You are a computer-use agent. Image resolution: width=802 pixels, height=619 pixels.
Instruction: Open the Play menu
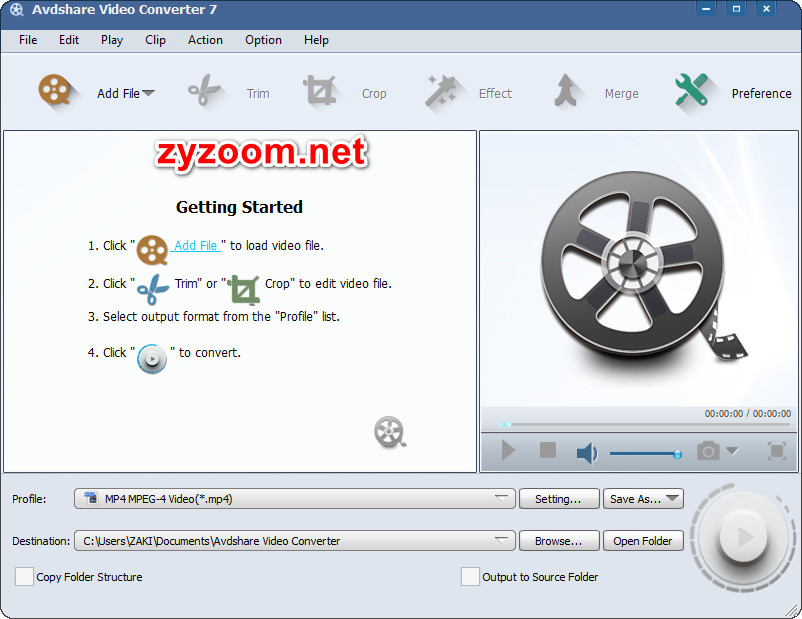pos(112,40)
